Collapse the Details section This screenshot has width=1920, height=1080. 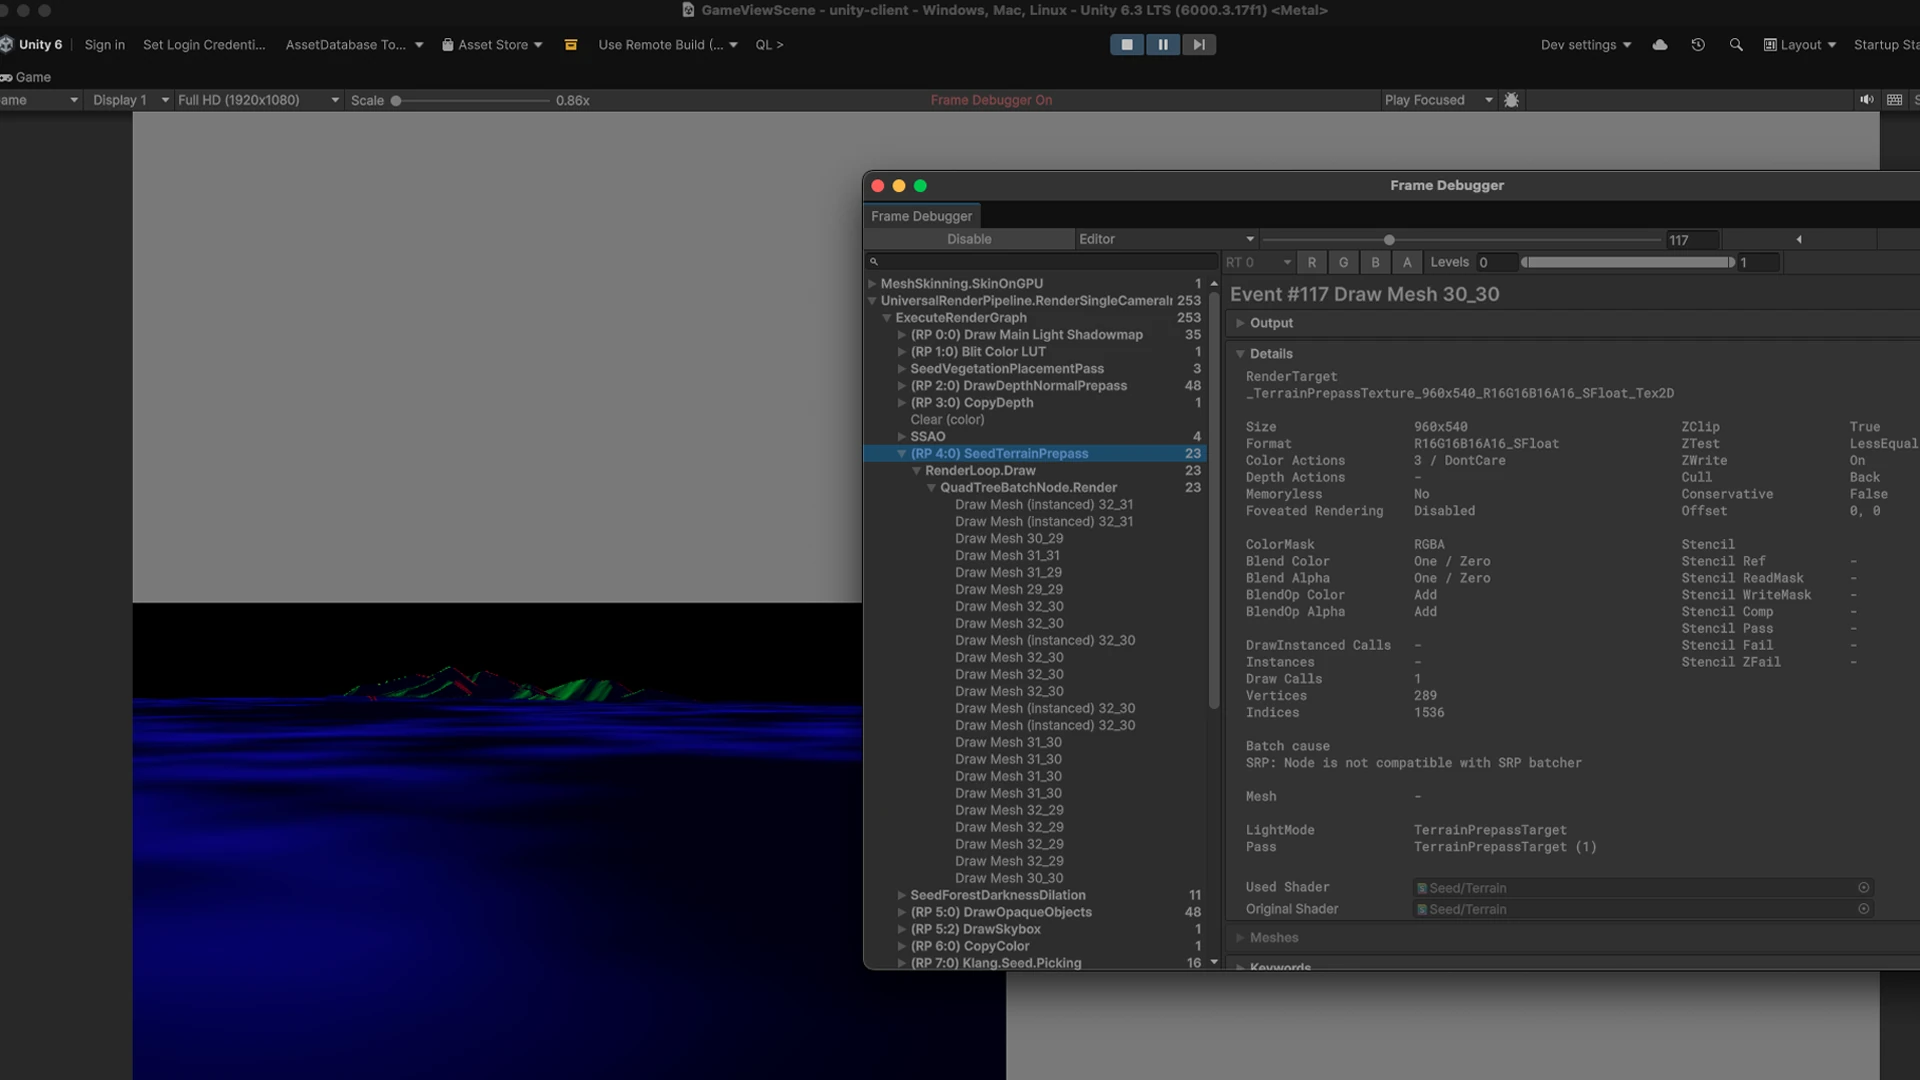(1240, 354)
